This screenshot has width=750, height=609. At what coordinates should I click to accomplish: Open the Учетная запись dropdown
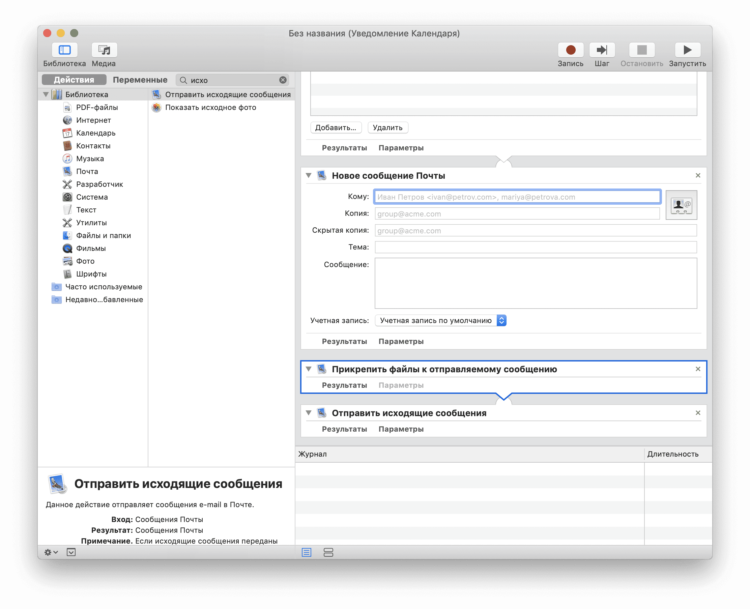click(x=441, y=321)
